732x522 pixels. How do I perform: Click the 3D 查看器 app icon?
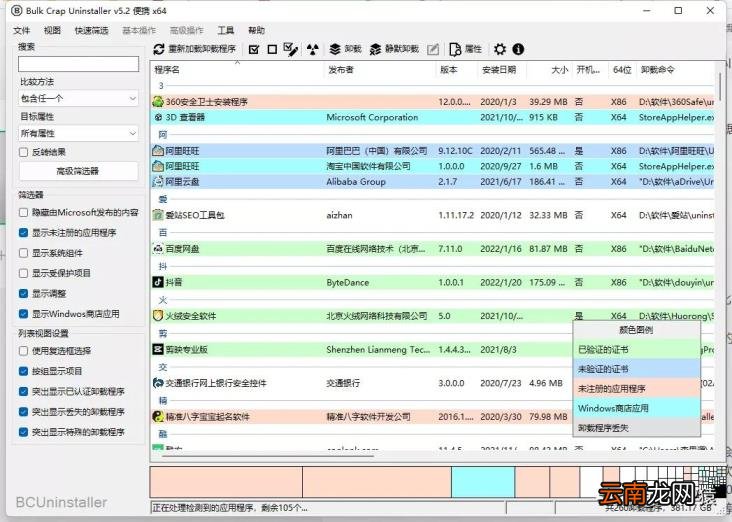click(158, 117)
